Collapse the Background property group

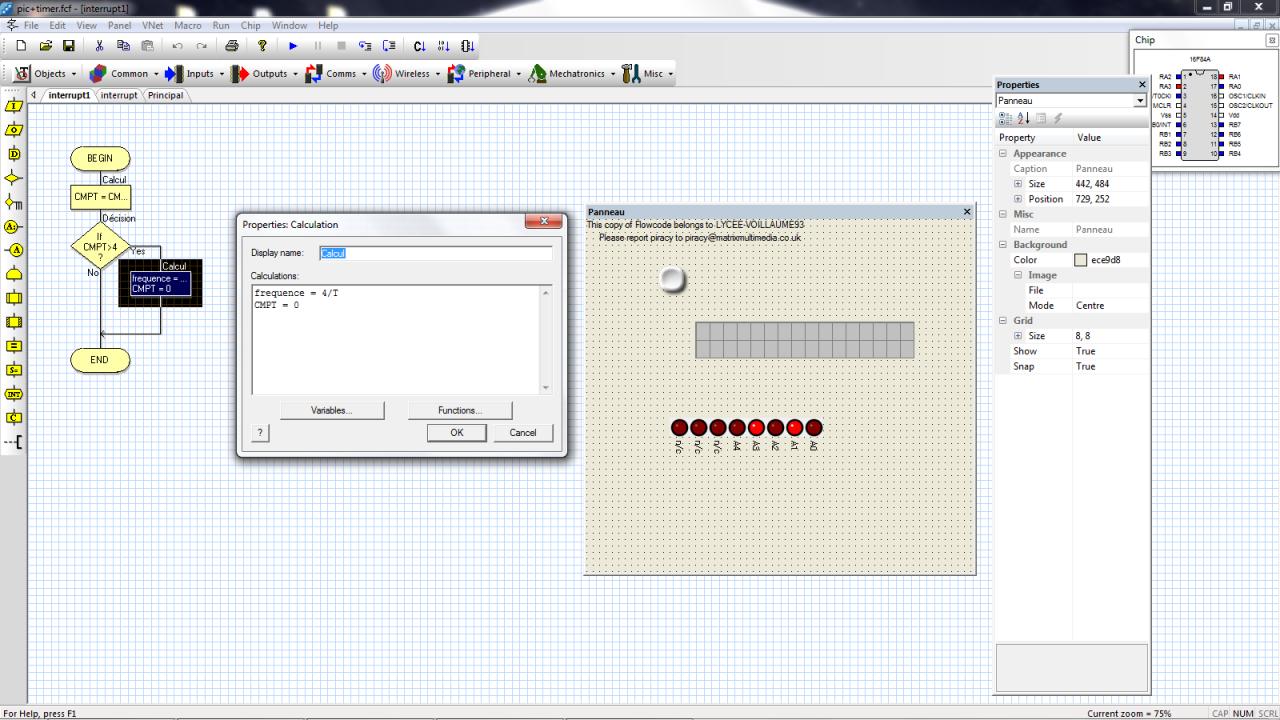tap(1003, 245)
